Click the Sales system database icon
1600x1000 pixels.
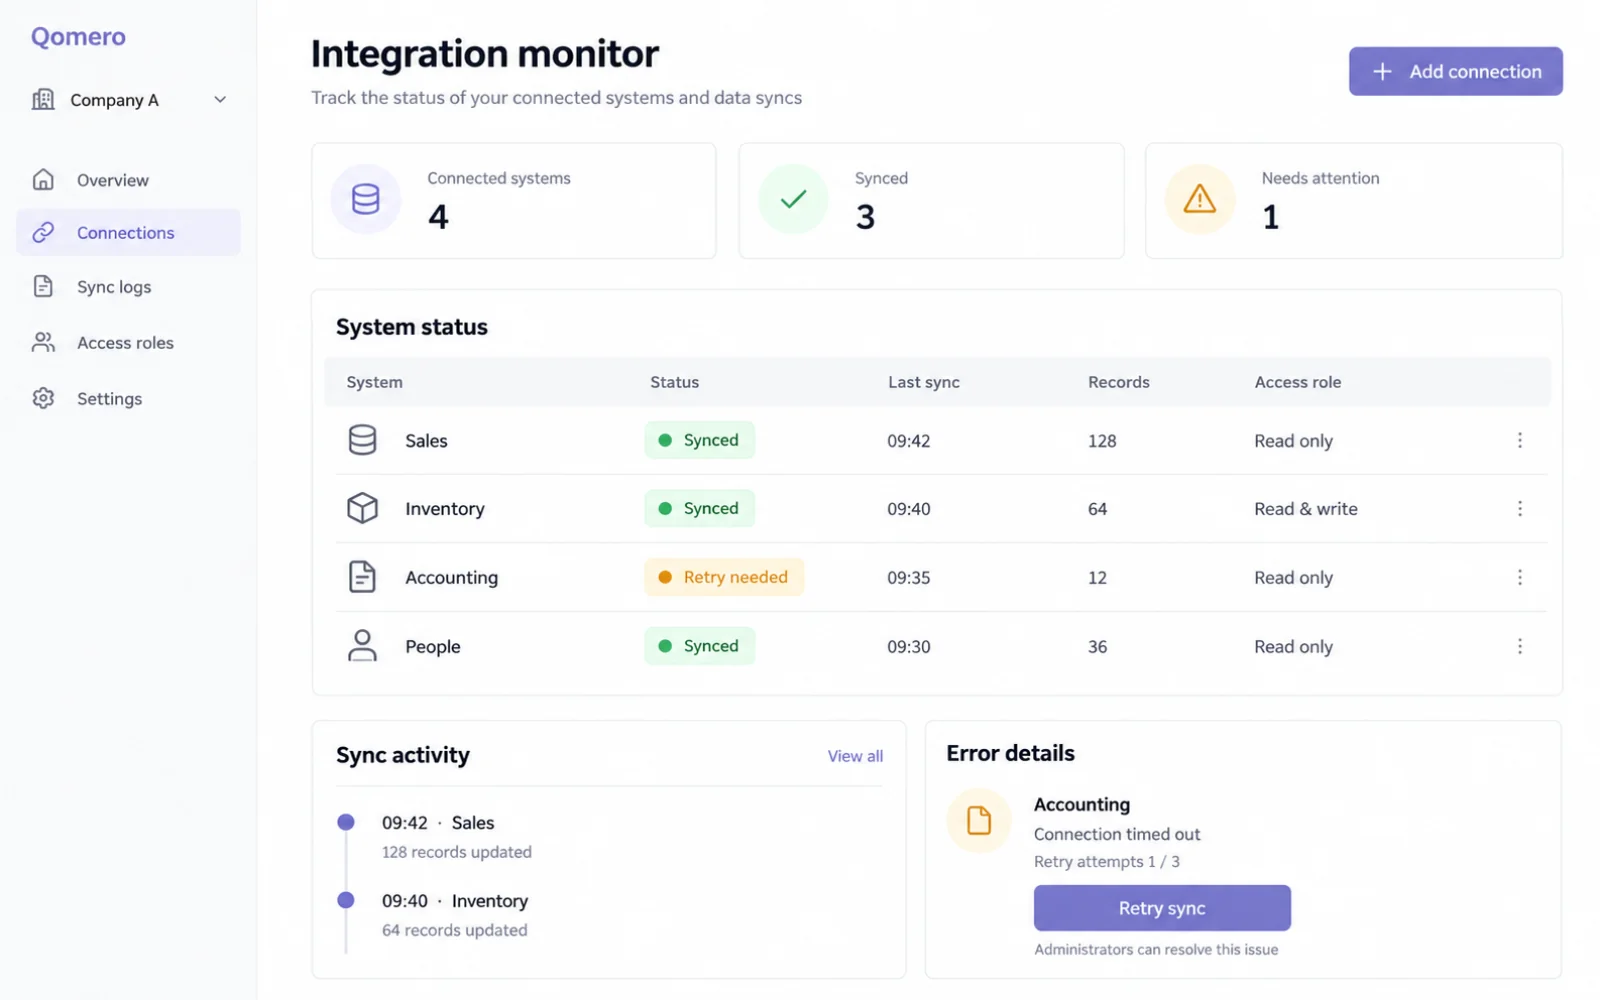tap(362, 440)
